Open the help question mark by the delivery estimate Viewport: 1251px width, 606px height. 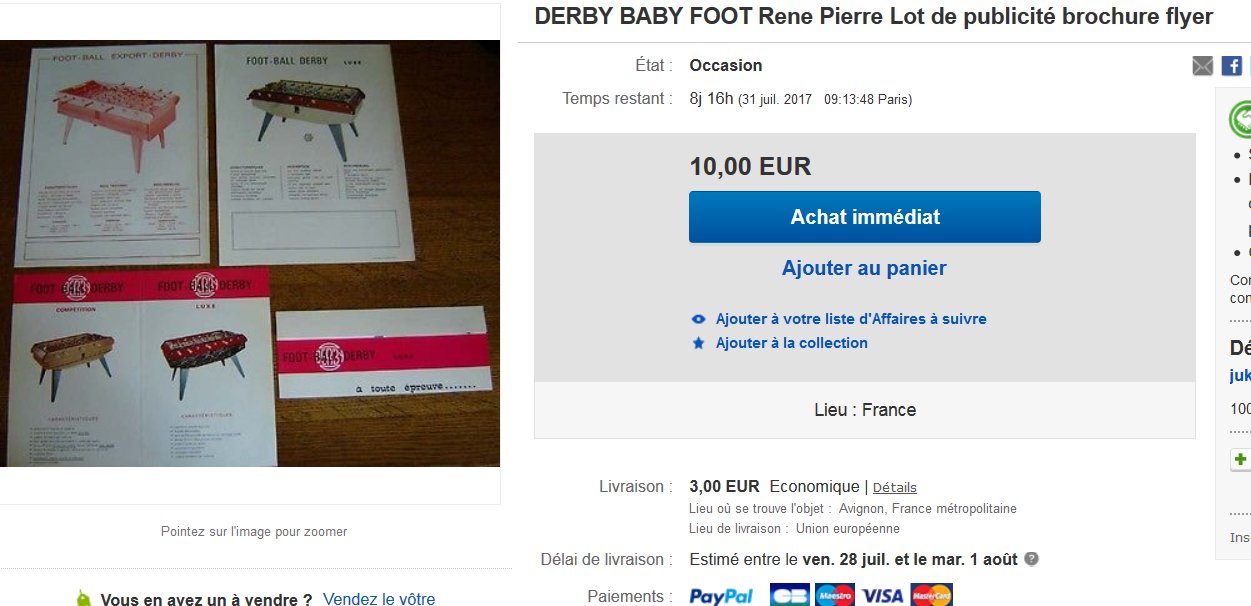point(1031,559)
